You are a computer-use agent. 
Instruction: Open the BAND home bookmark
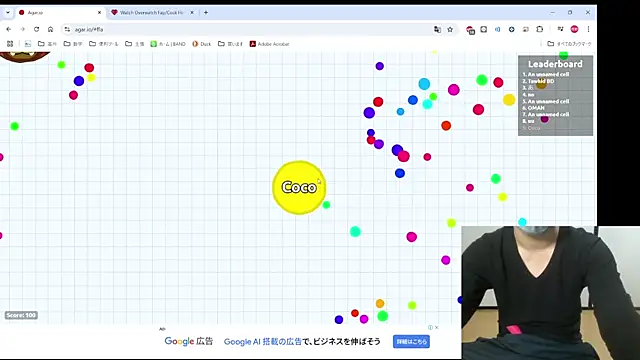(168, 44)
